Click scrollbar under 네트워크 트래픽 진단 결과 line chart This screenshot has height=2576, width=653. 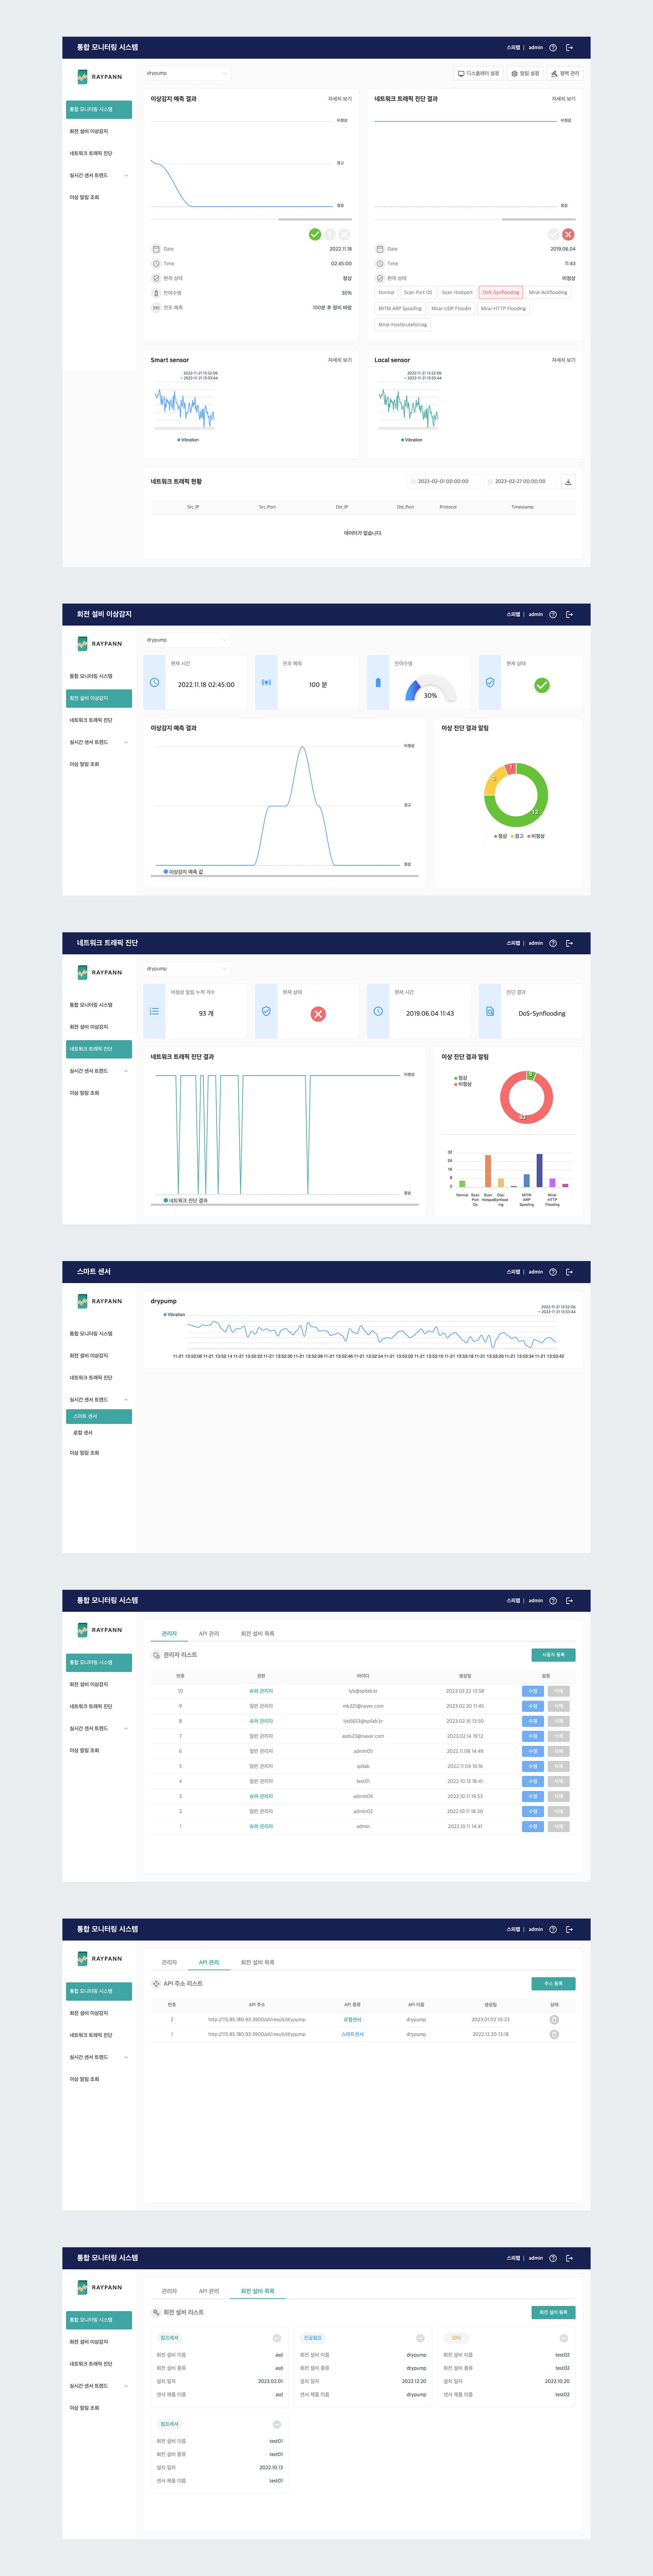(x=285, y=1205)
